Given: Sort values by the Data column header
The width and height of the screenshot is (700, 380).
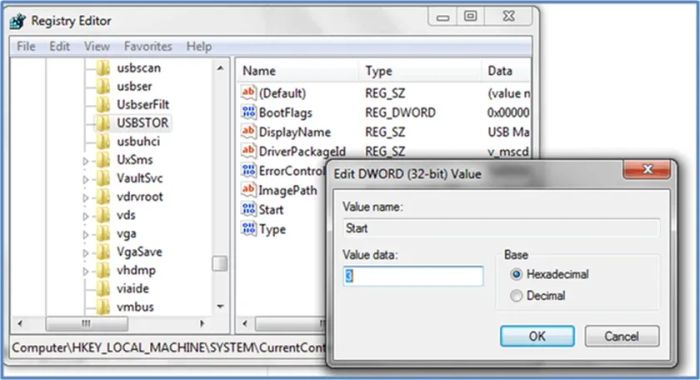Looking at the screenshot, I should 507,71.
